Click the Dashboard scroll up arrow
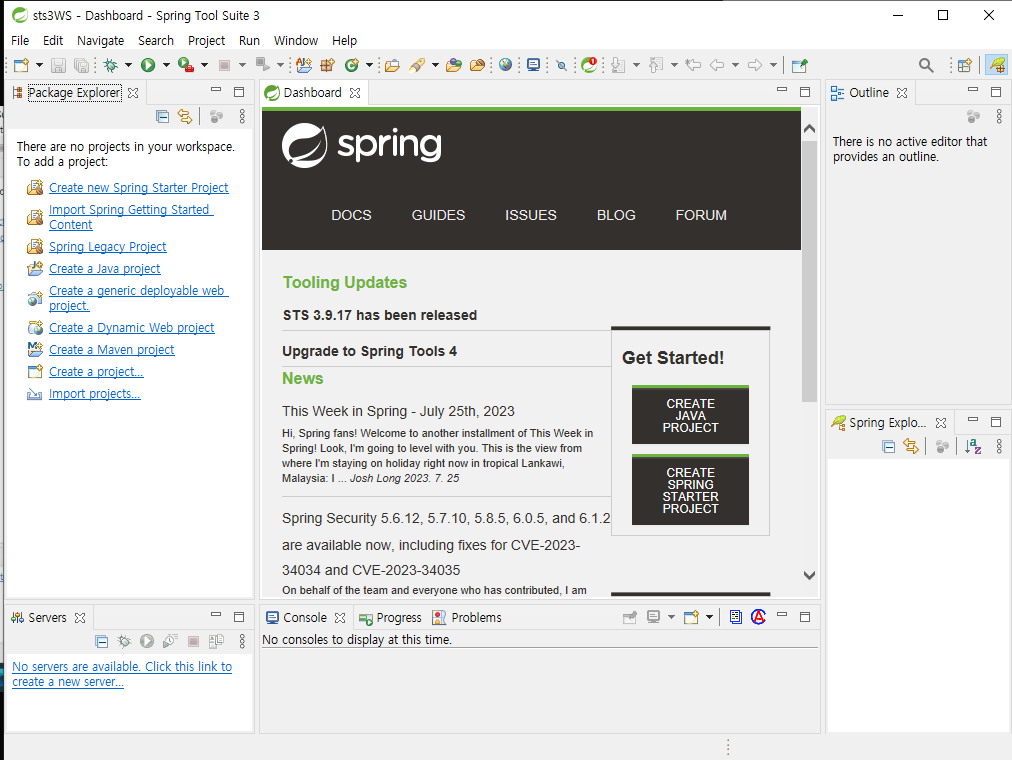Viewport: 1012px width, 760px height. [x=809, y=128]
